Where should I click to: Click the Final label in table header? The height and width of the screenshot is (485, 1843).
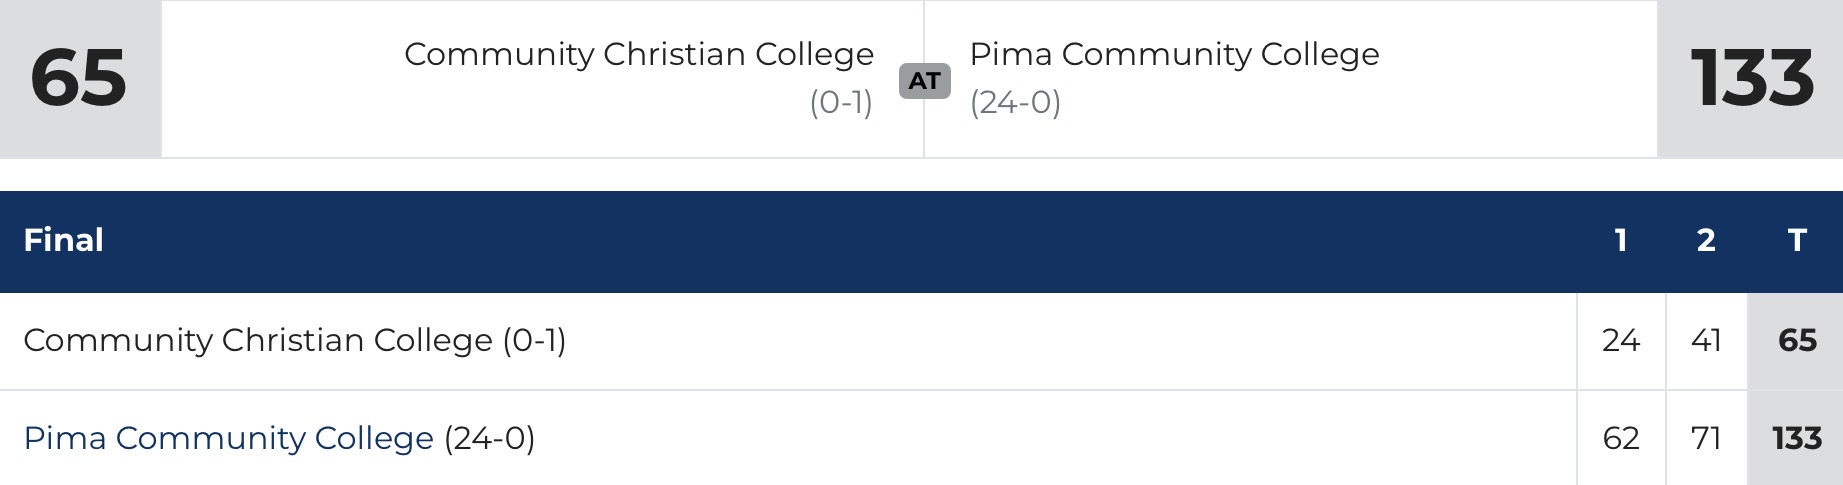(x=63, y=240)
